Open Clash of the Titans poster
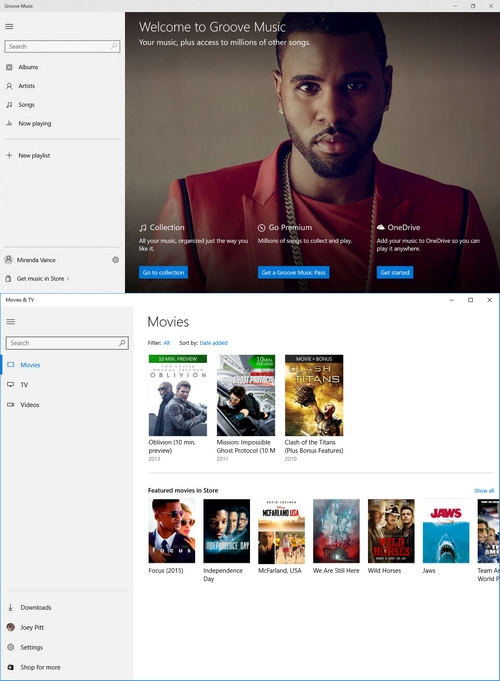Screen dimensions: 500x681 314,395
